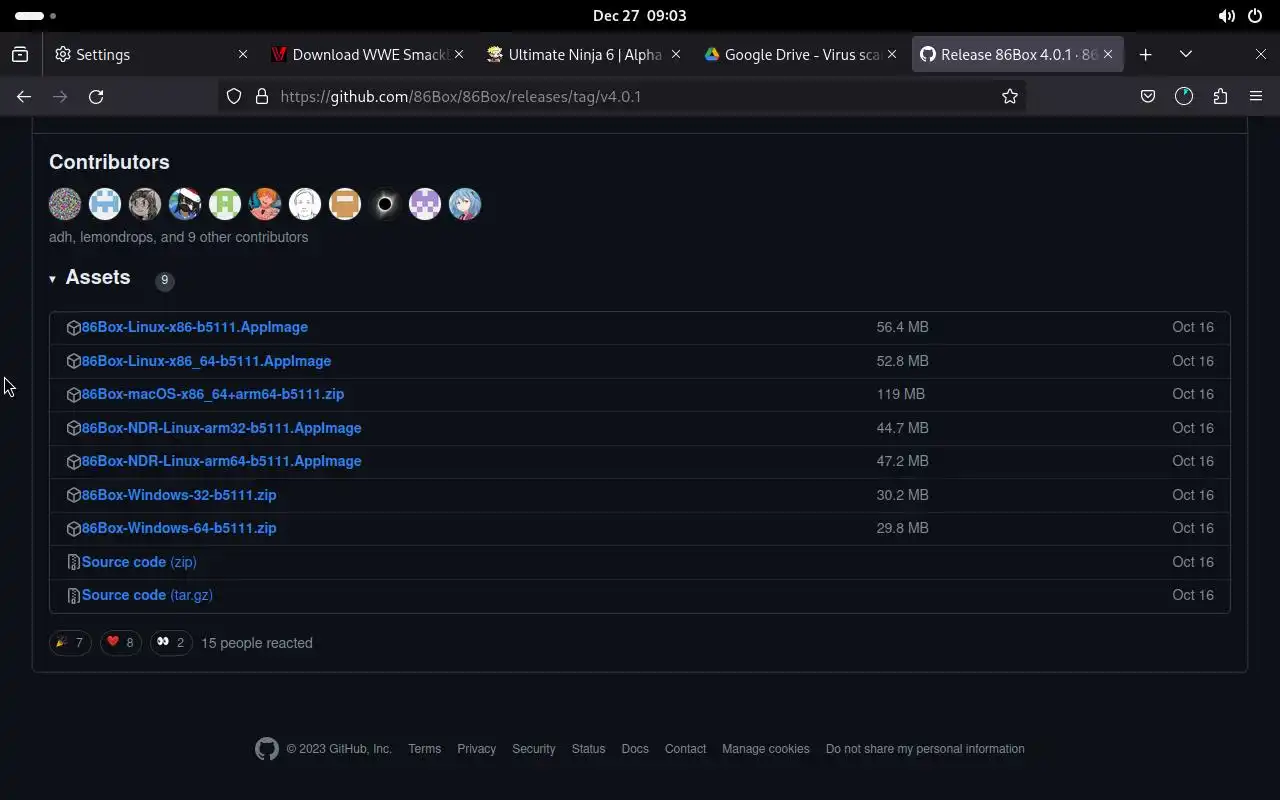The width and height of the screenshot is (1280, 800).
Task: Open the Dec 27 09:03 clock menu
Action: click(x=639, y=16)
